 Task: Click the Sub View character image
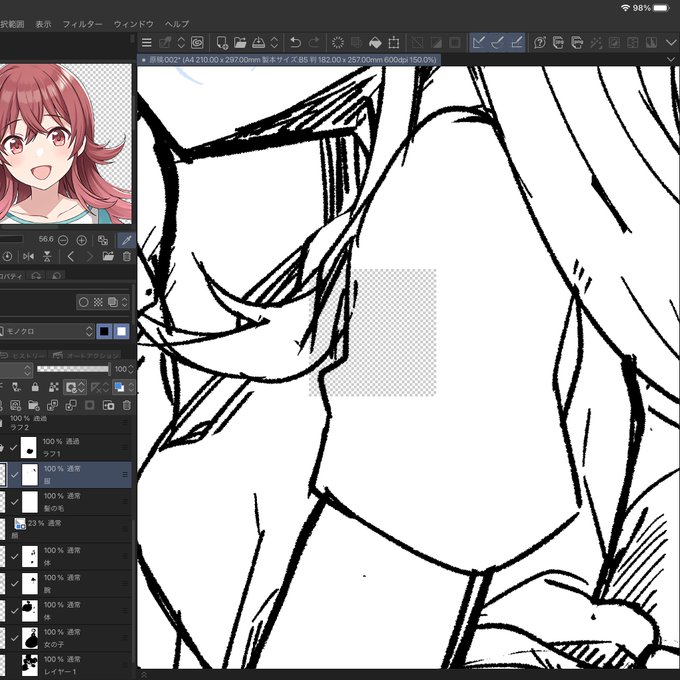pos(65,144)
